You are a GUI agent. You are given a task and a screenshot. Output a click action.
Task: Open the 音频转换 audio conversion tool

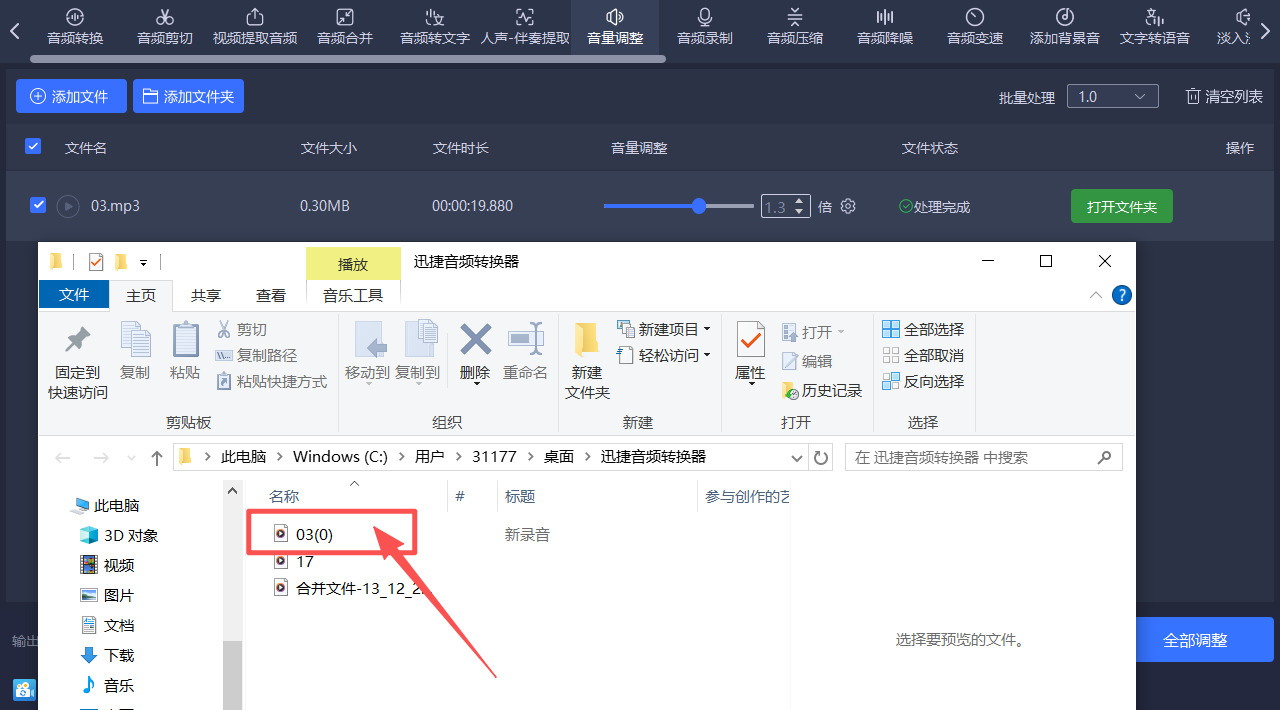coord(75,27)
